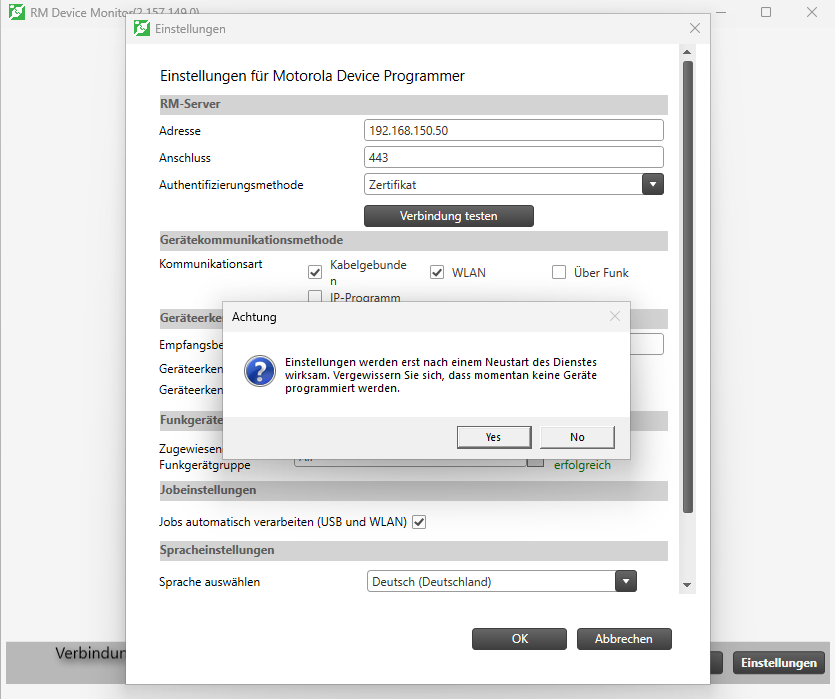
Task: Open the Authentifizierungsmethode dropdown arrow
Action: (652, 185)
